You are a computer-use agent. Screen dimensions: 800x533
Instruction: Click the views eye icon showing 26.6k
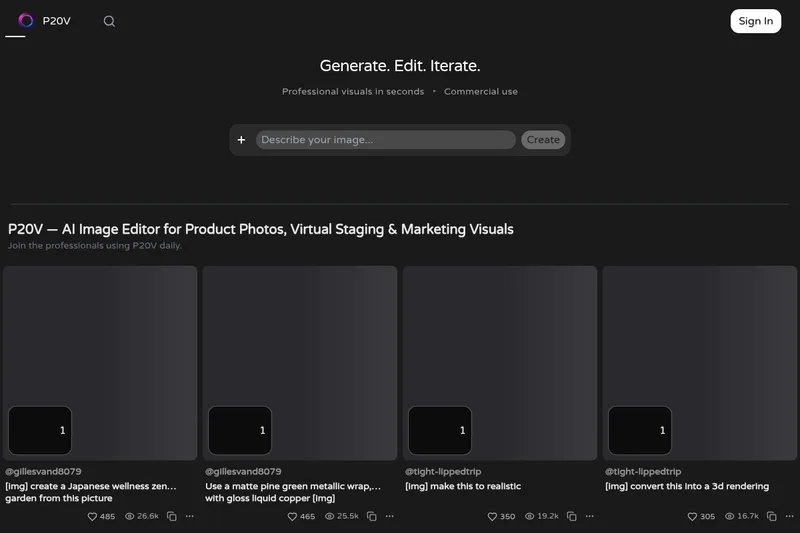pos(130,516)
